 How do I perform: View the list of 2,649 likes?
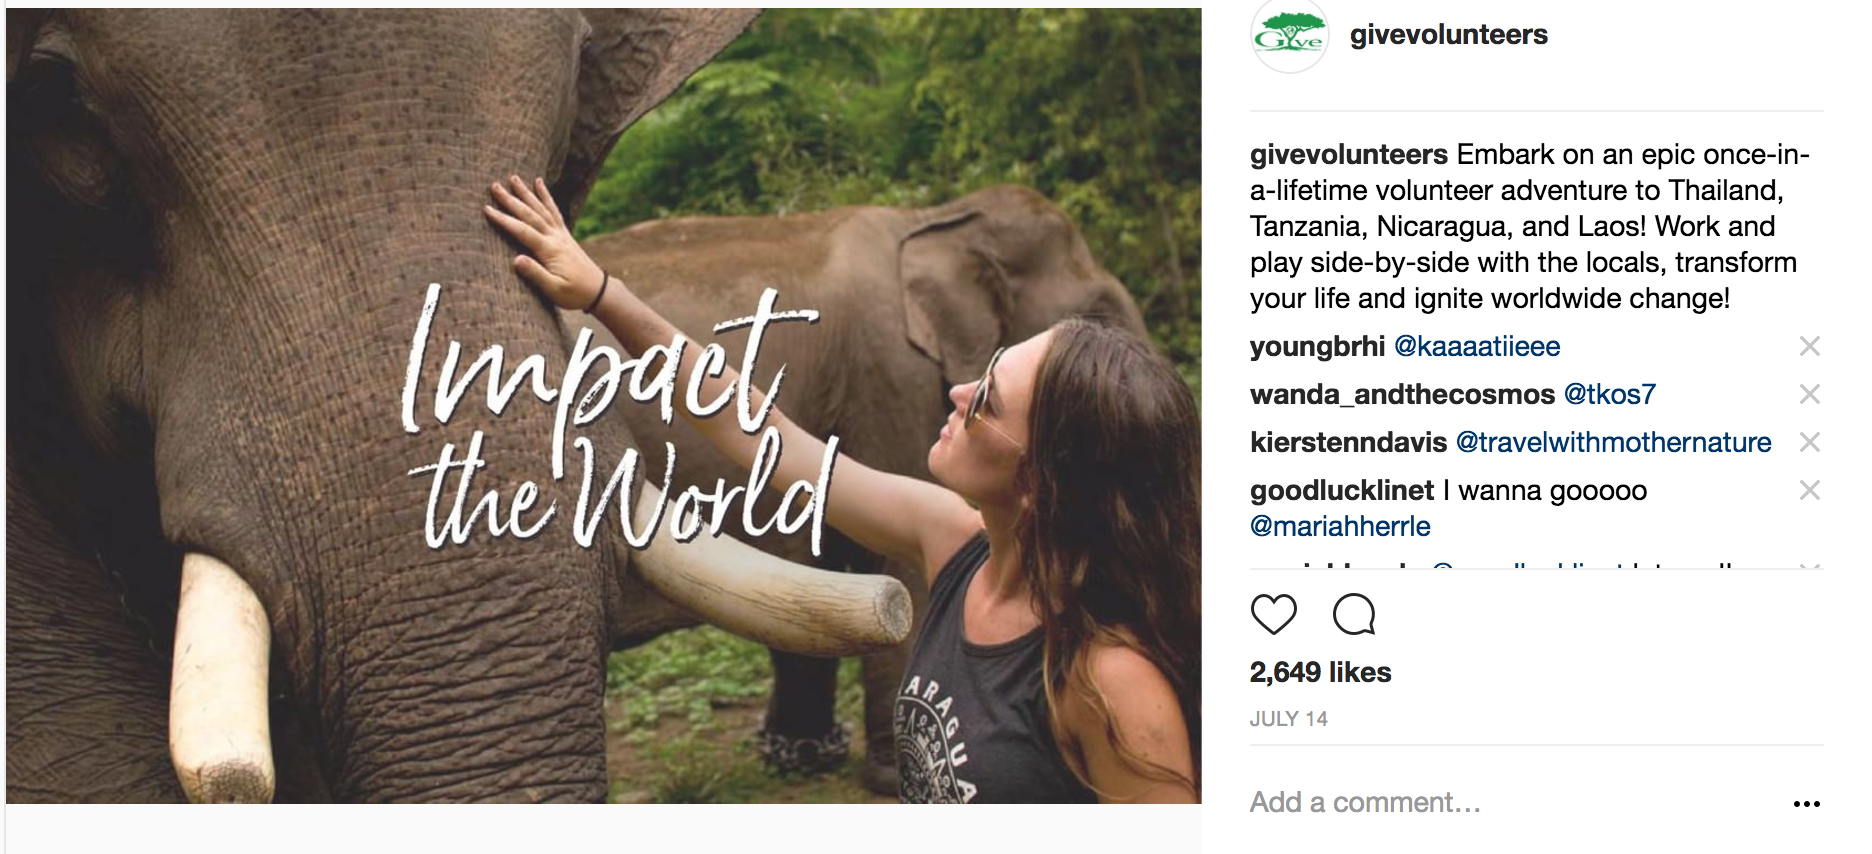coord(1320,672)
